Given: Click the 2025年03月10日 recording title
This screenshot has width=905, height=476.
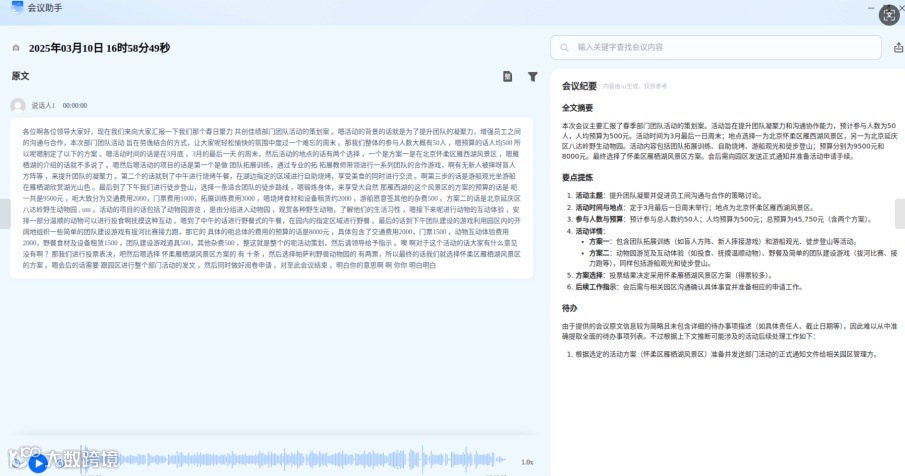Looking at the screenshot, I should 99,48.
